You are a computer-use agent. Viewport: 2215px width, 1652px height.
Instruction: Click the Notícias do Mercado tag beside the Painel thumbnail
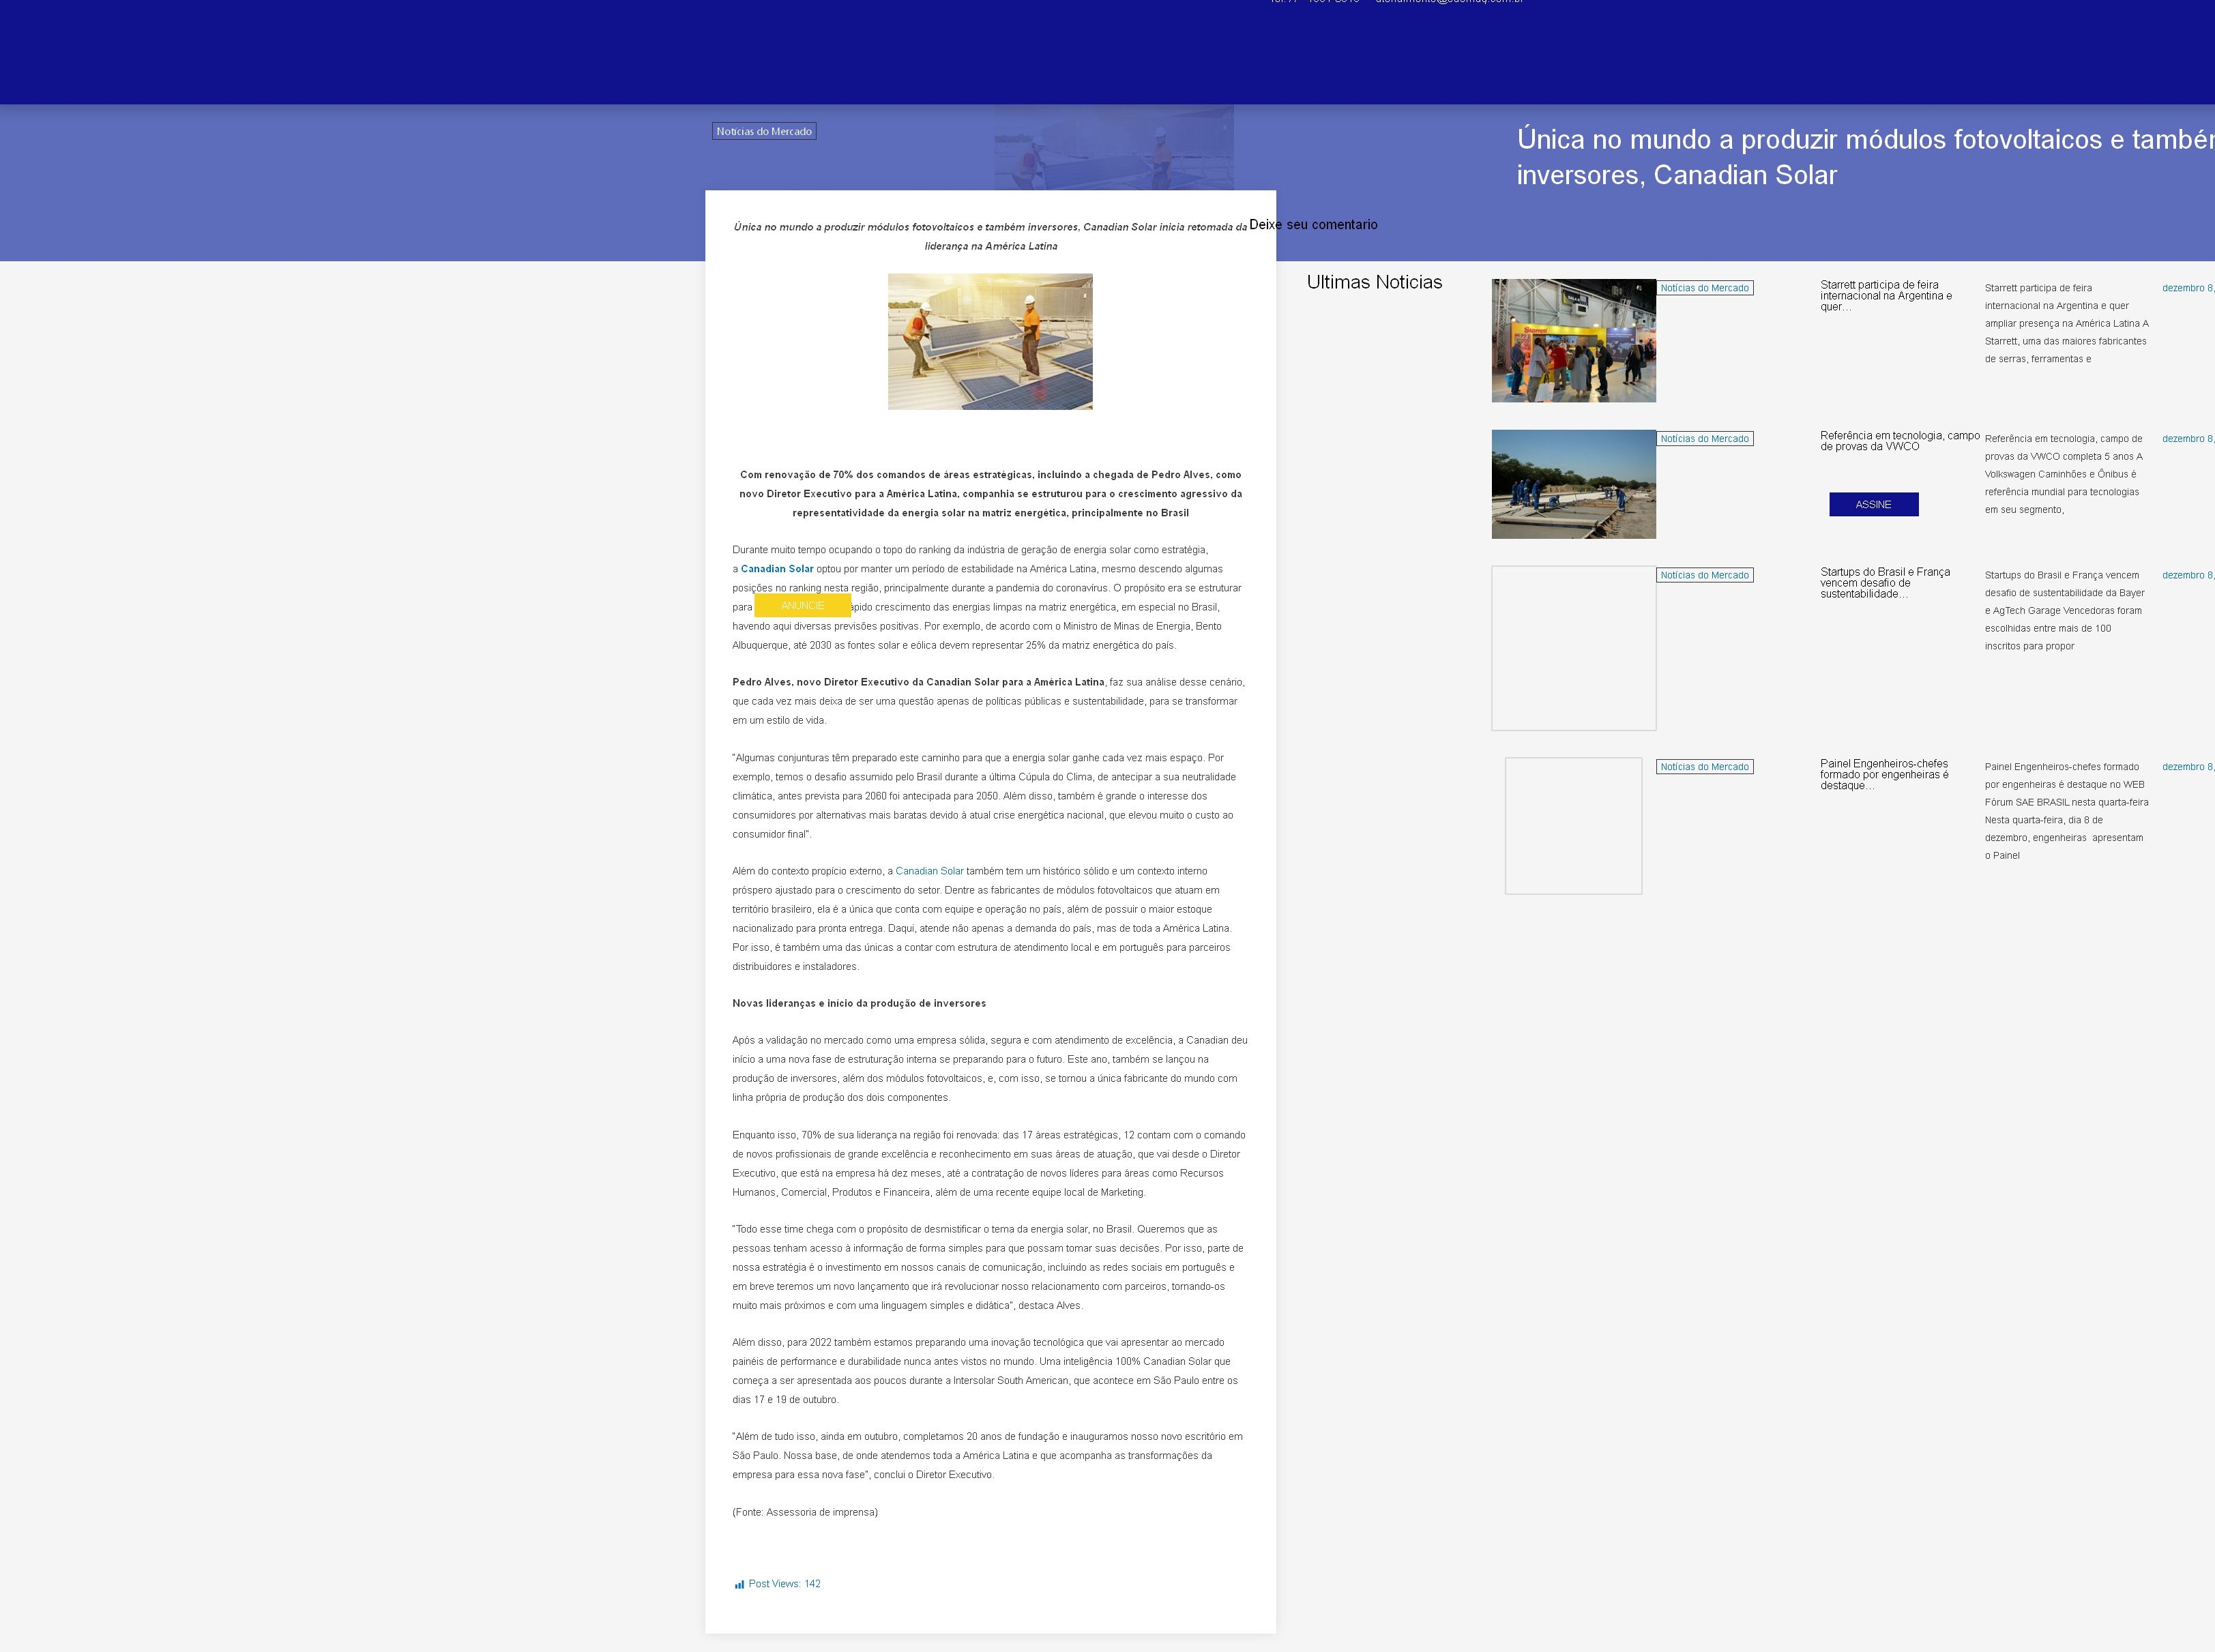click(x=1704, y=767)
